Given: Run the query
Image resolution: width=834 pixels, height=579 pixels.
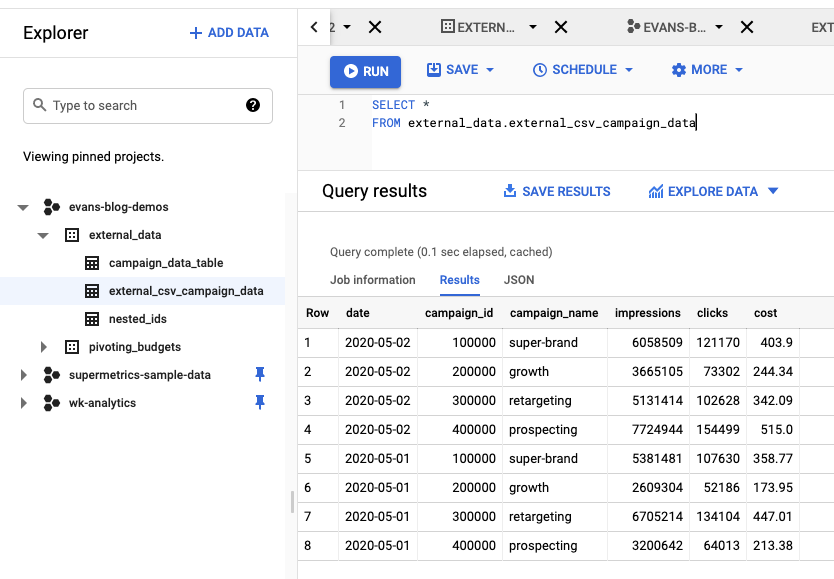Looking at the screenshot, I should (366, 71).
